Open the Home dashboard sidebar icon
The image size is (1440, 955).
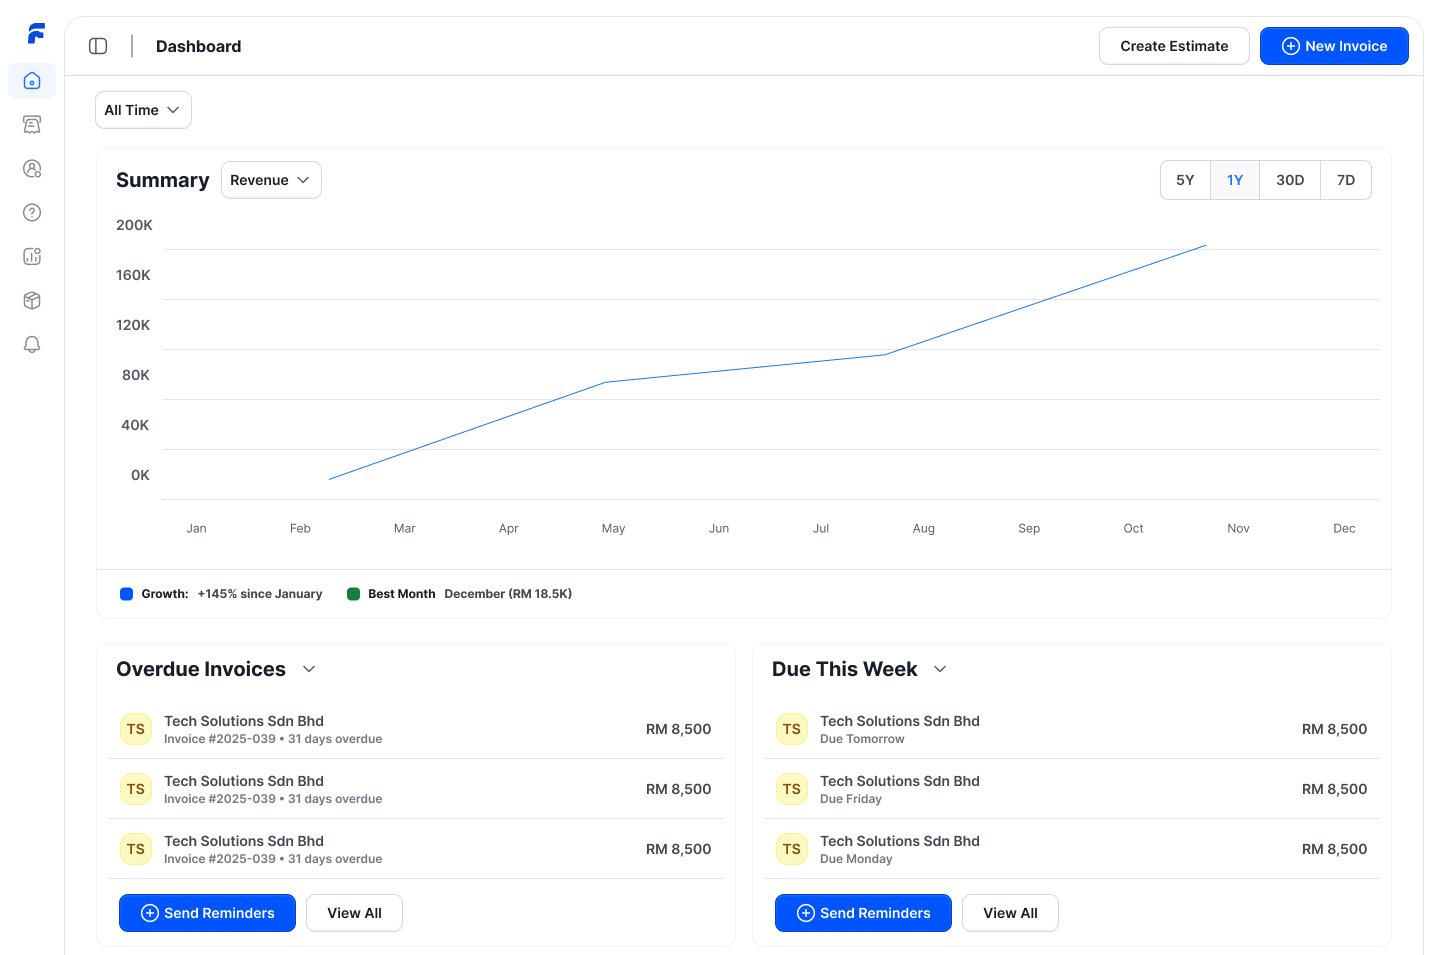[32, 81]
